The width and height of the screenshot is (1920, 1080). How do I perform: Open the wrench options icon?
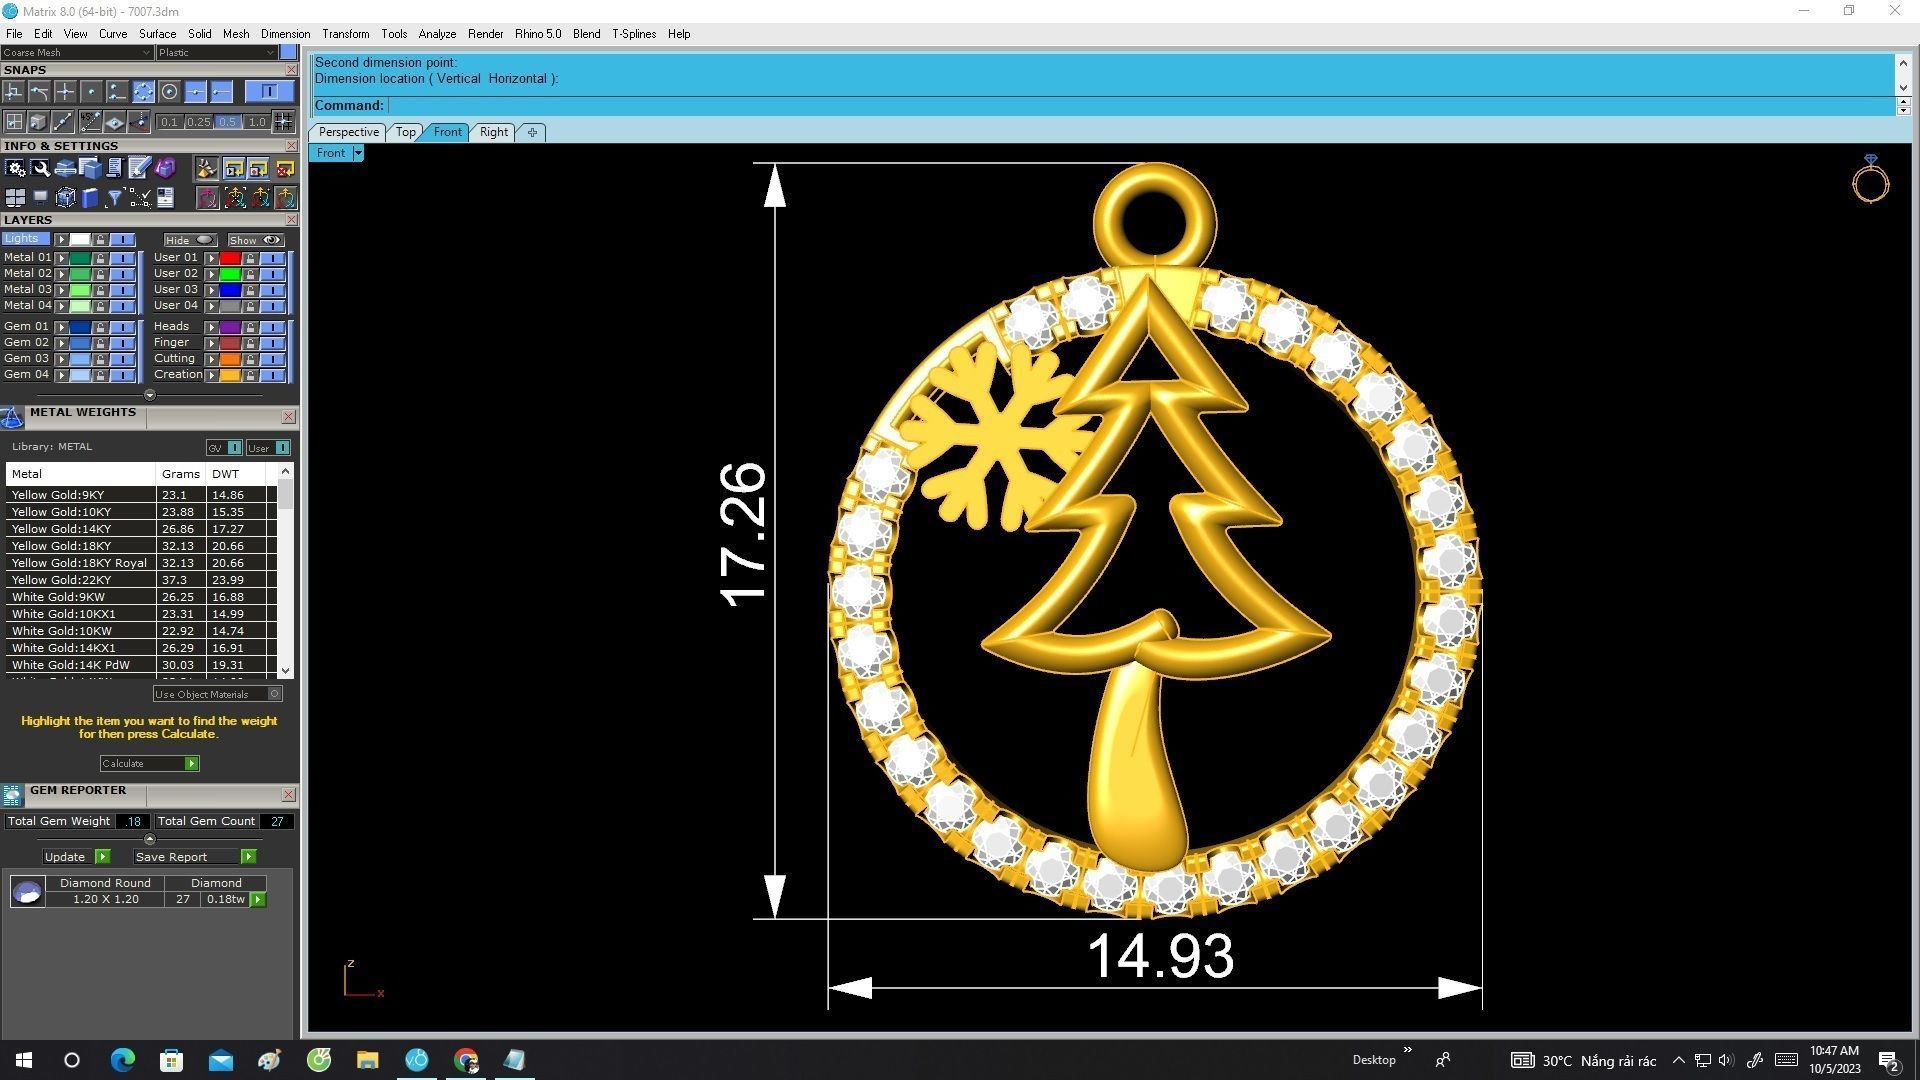click(40, 168)
